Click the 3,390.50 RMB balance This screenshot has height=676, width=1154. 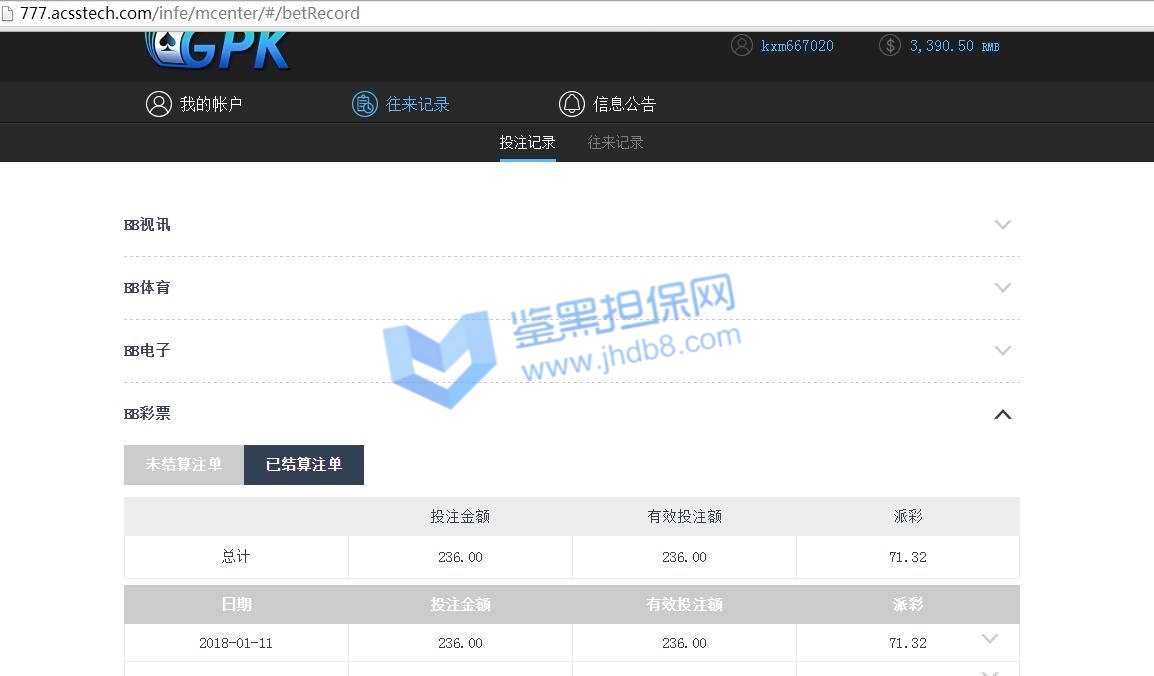click(x=953, y=46)
